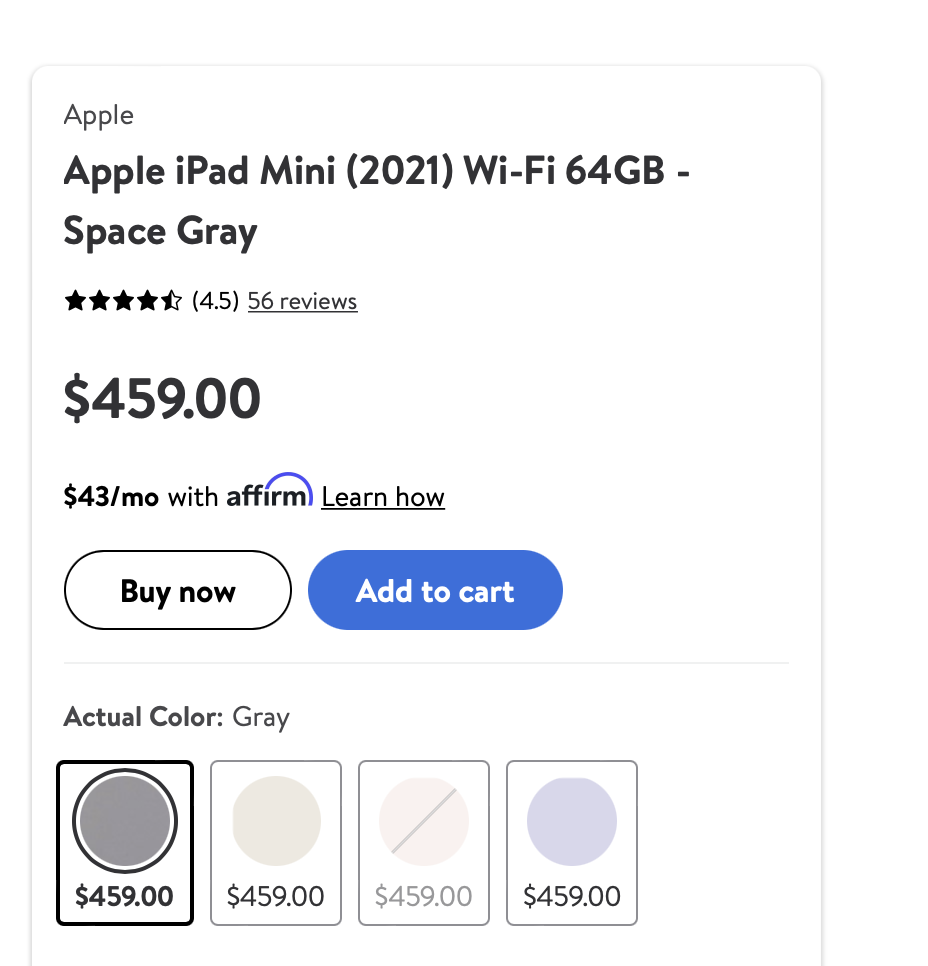Click the Actual Color label
The height and width of the screenshot is (966, 928).
pos(143,717)
